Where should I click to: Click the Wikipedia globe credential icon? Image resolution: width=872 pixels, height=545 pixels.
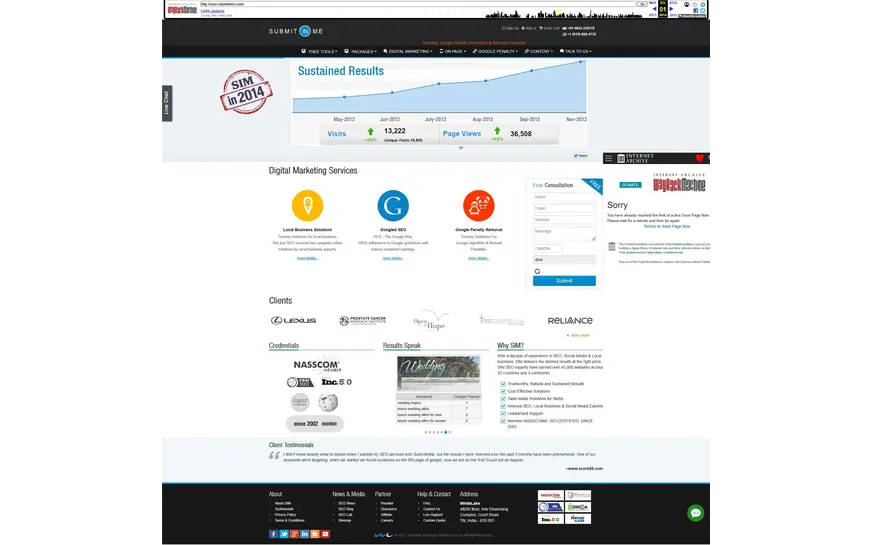(328, 402)
